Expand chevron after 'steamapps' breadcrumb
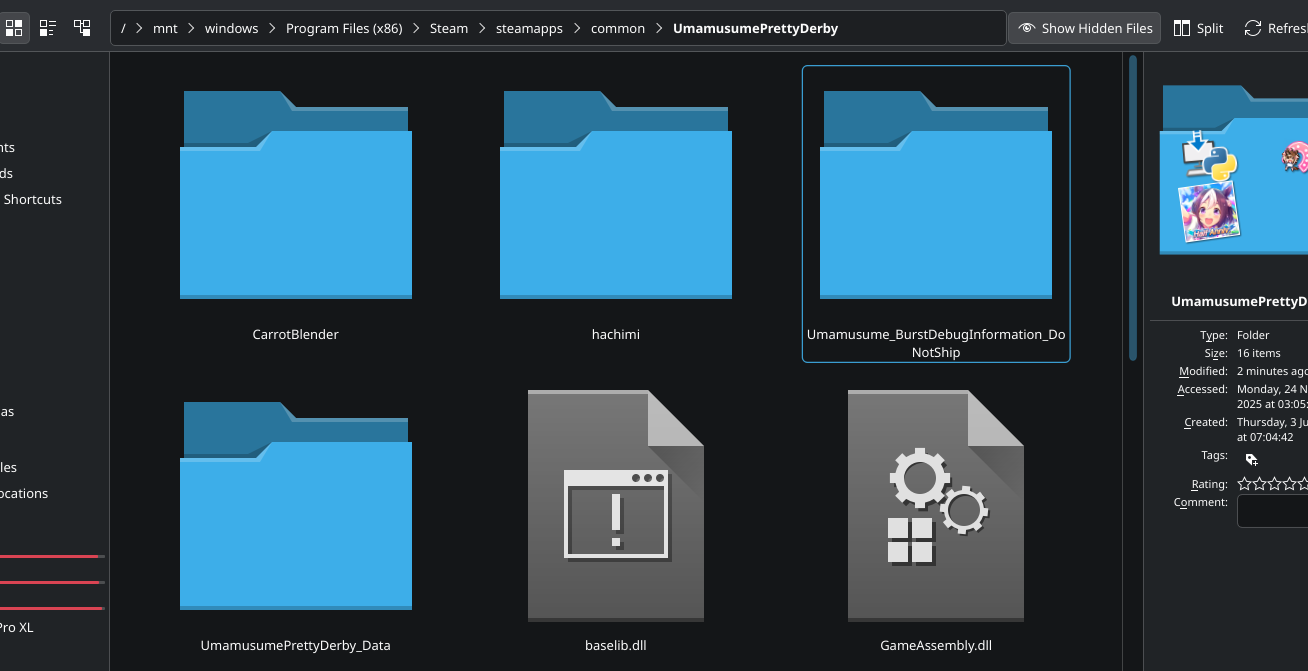This screenshot has width=1308, height=671. pos(577,28)
